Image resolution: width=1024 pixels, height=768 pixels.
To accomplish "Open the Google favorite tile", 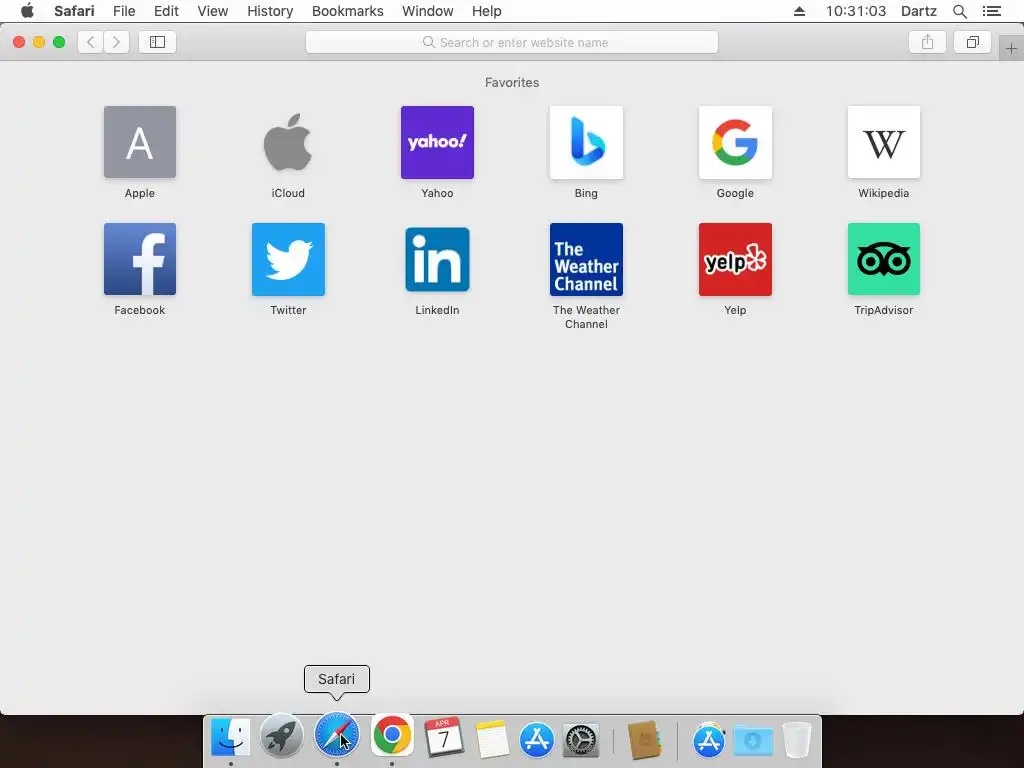I will (735, 142).
